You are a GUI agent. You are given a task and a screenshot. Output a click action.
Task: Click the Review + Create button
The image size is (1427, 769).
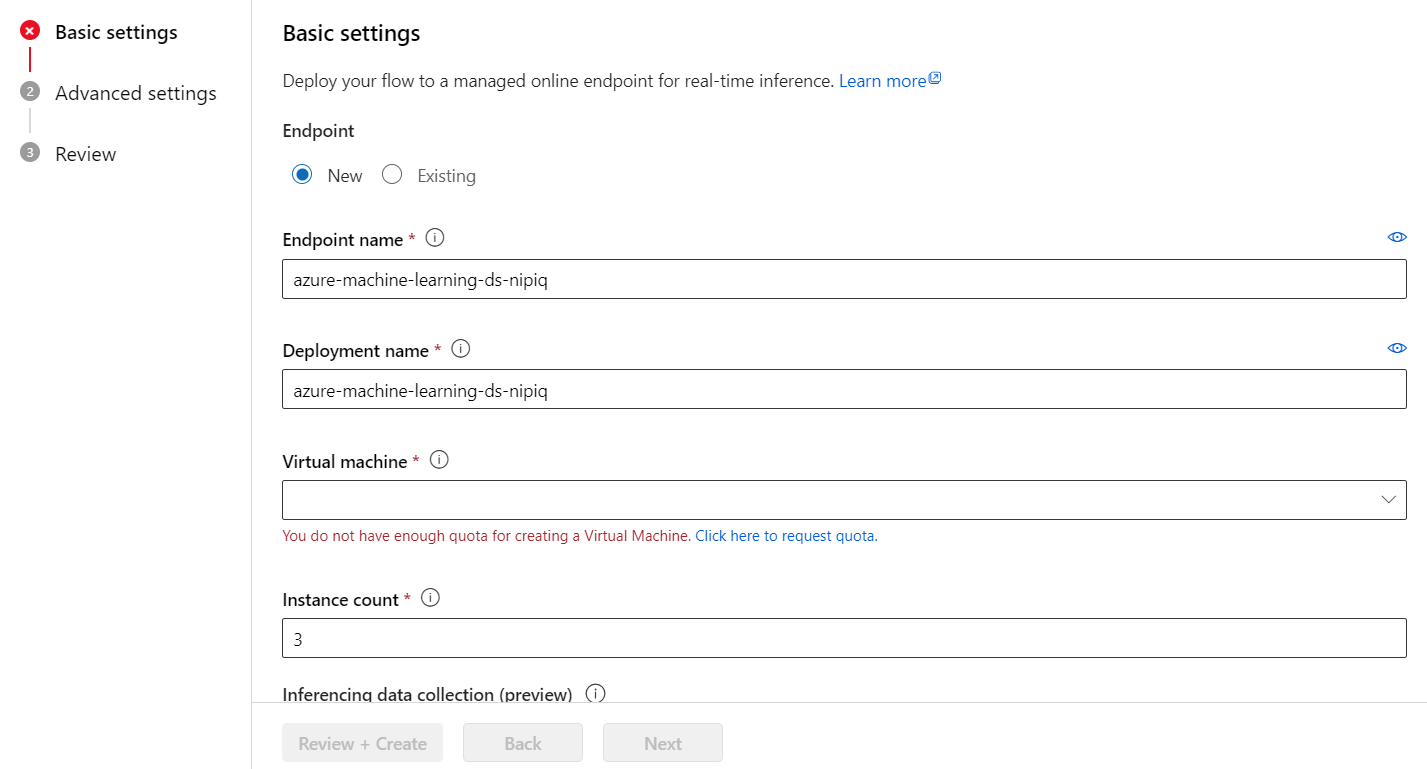pos(362,742)
